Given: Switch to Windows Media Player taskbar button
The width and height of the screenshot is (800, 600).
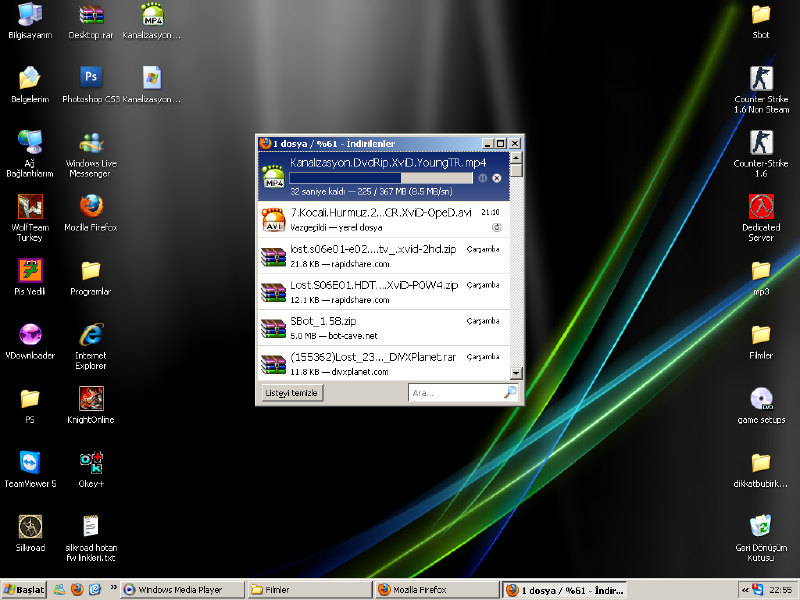Looking at the screenshot, I should (x=183, y=590).
